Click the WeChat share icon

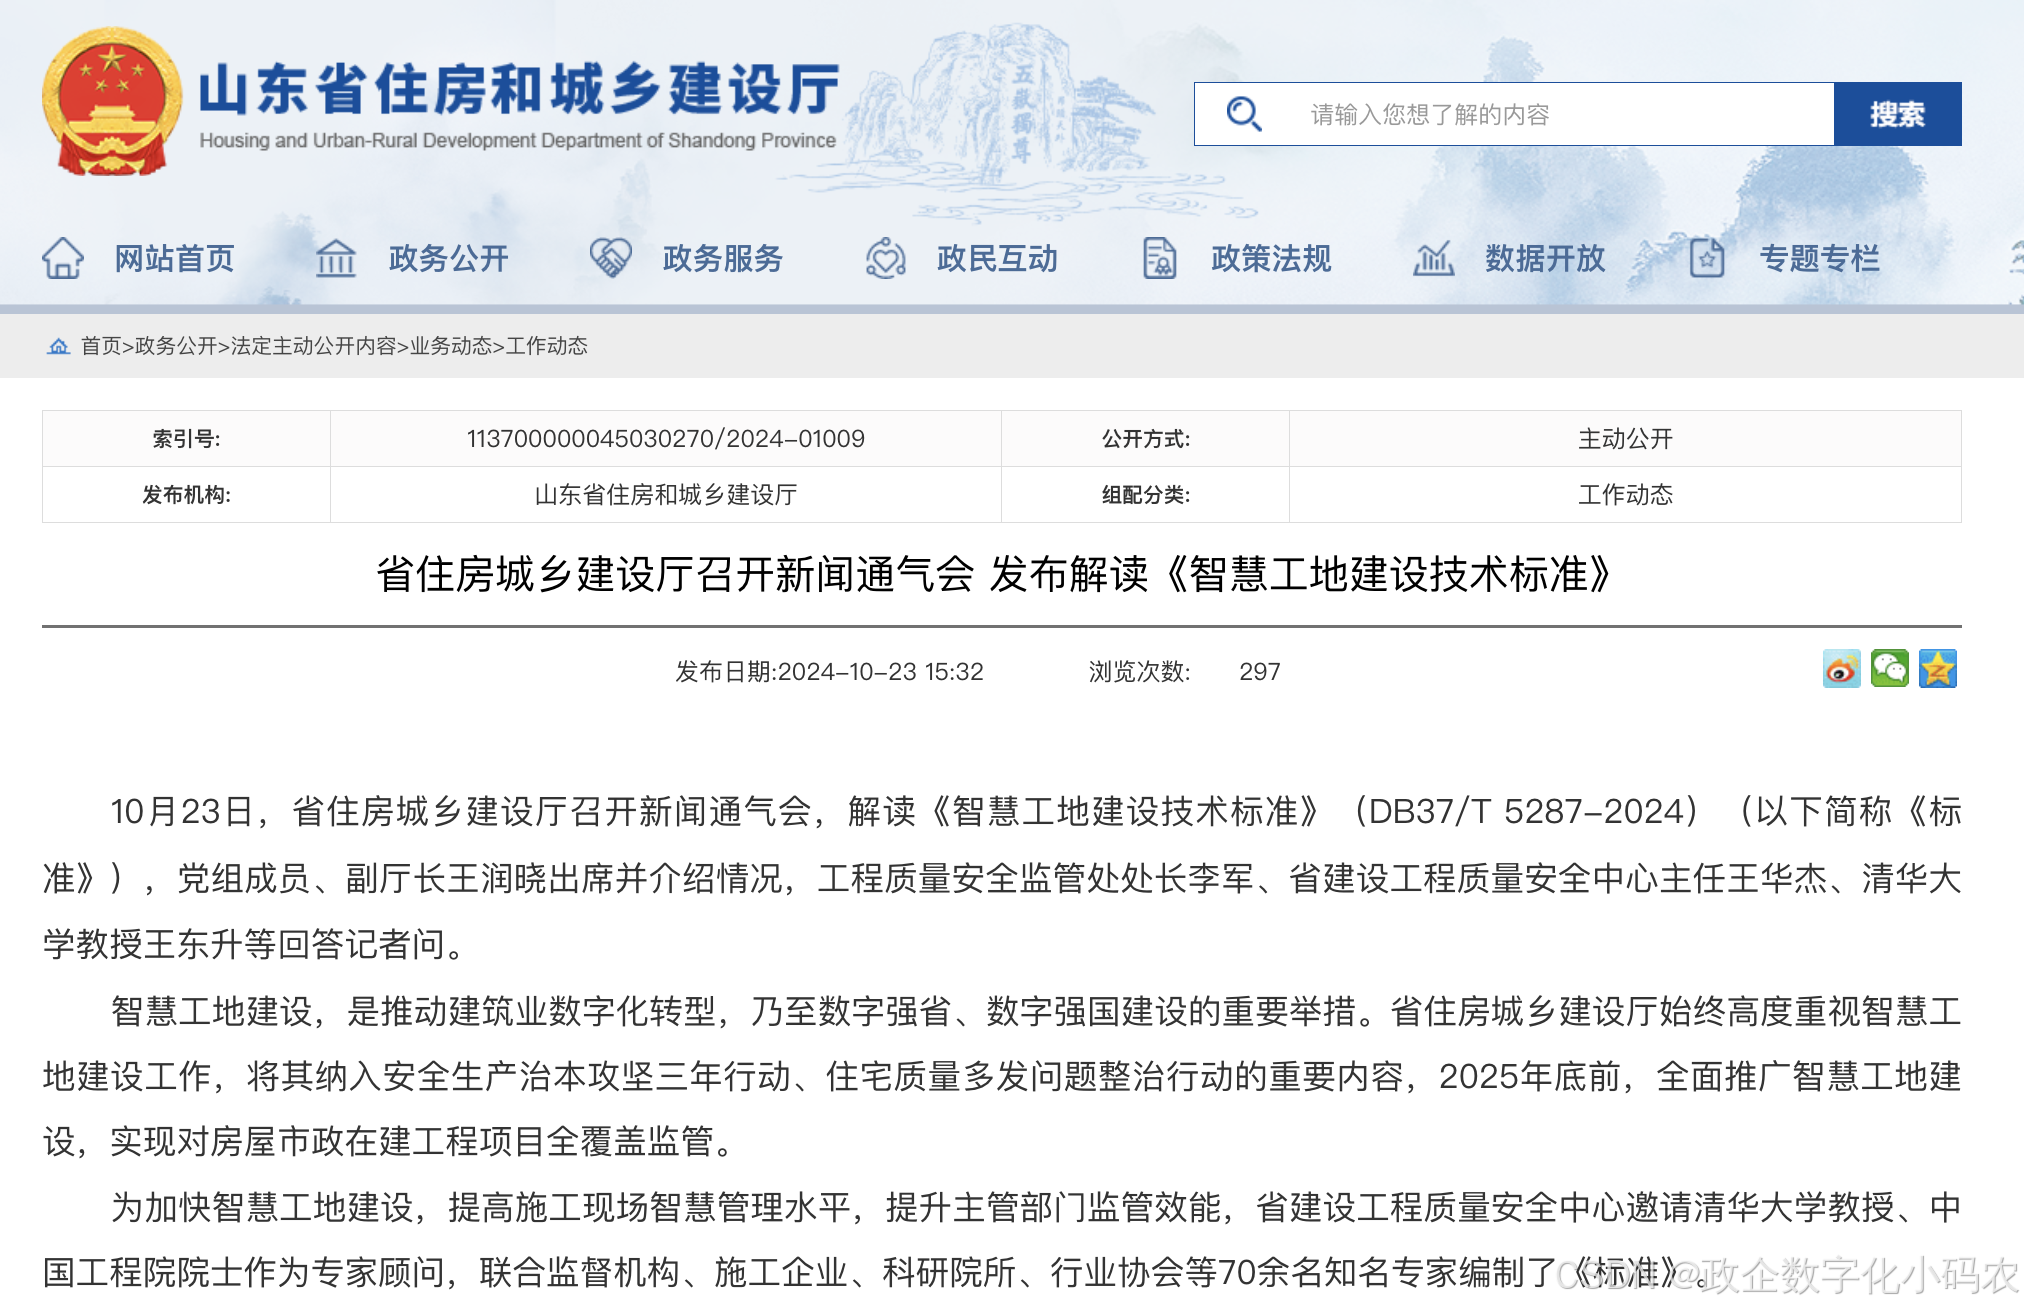[x=1889, y=670]
